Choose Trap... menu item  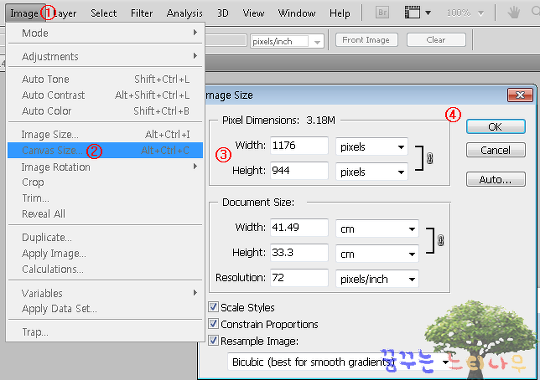click(105, 332)
